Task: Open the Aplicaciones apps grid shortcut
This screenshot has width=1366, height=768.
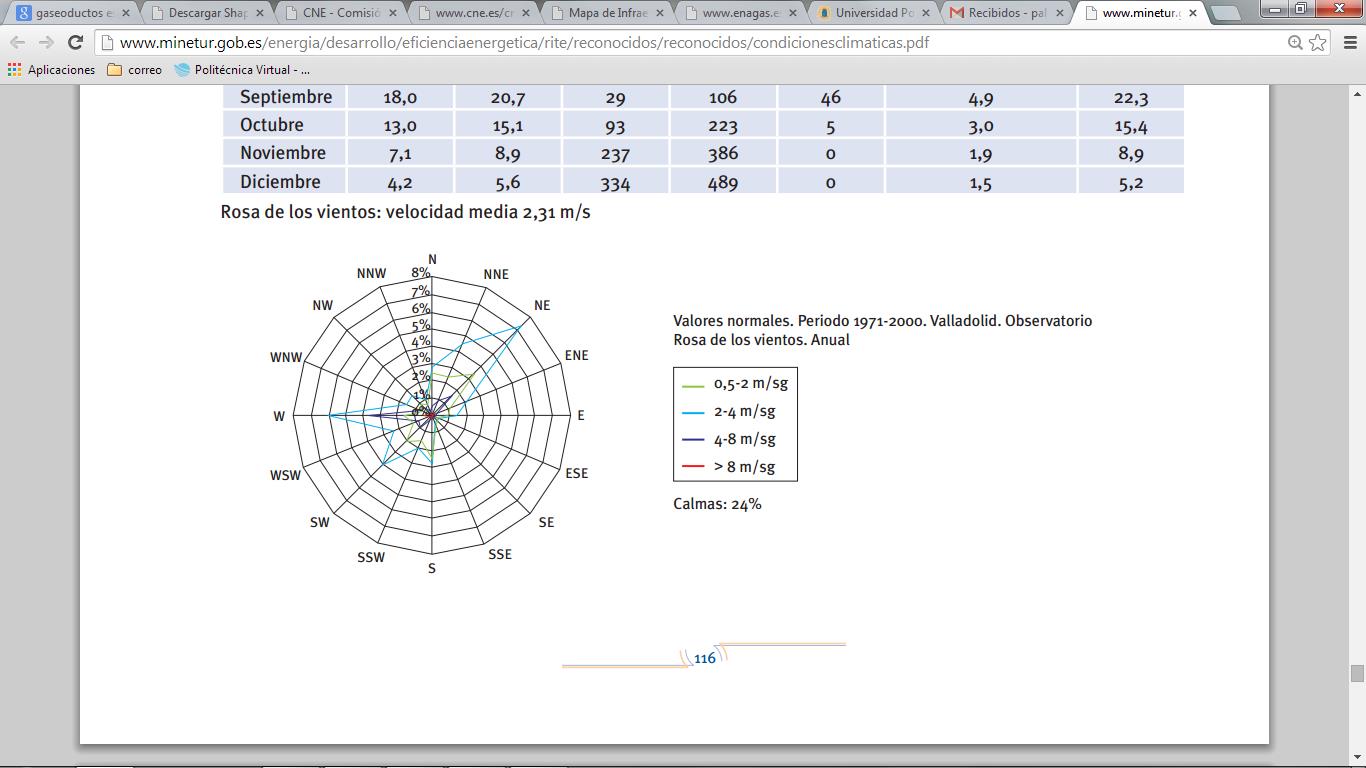Action: [52, 70]
